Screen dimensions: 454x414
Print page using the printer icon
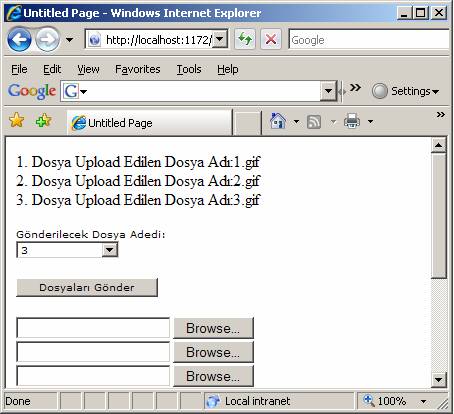coord(352,121)
